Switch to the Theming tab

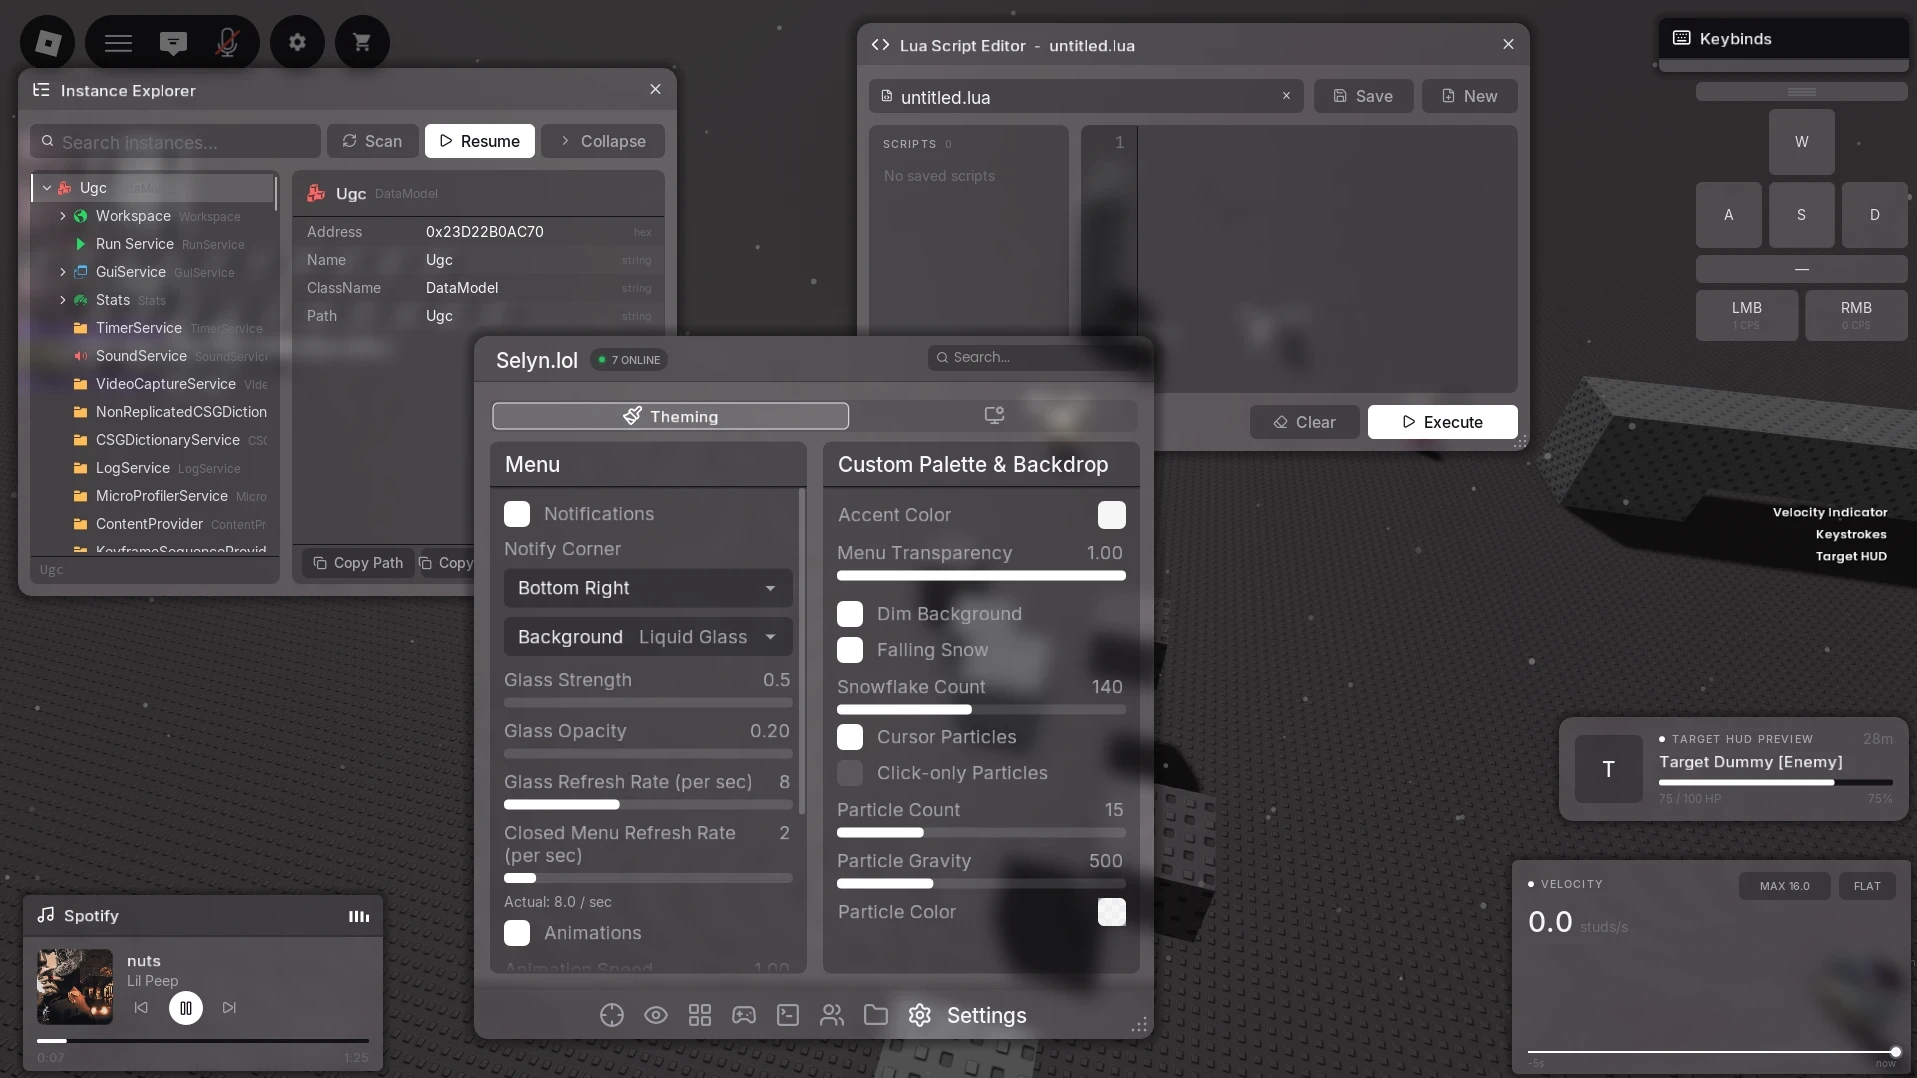671,416
